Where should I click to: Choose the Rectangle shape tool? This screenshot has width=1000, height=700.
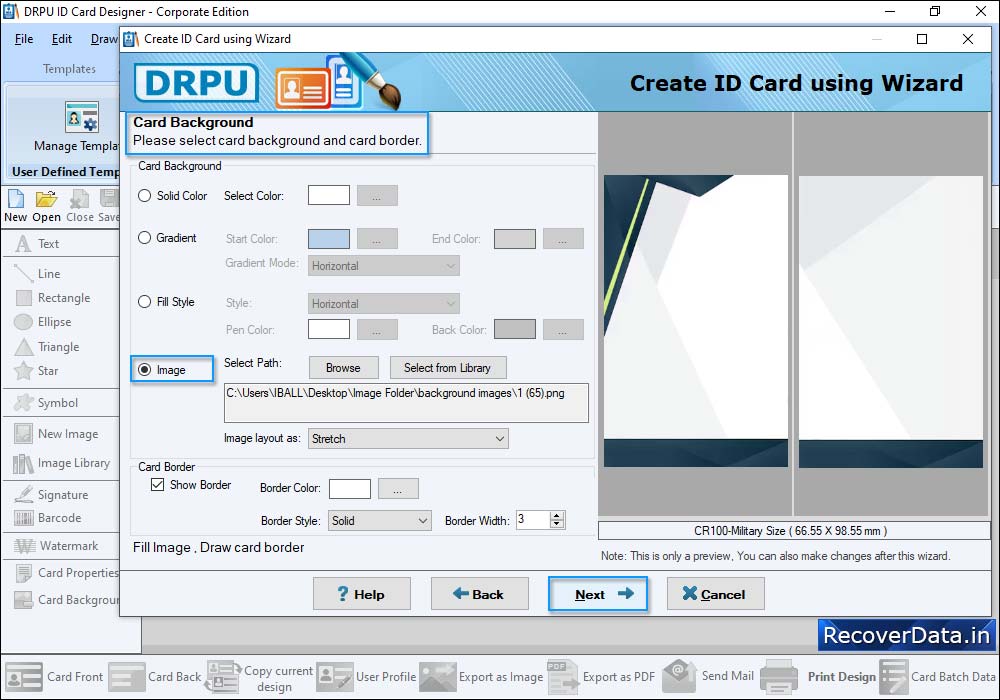53,298
